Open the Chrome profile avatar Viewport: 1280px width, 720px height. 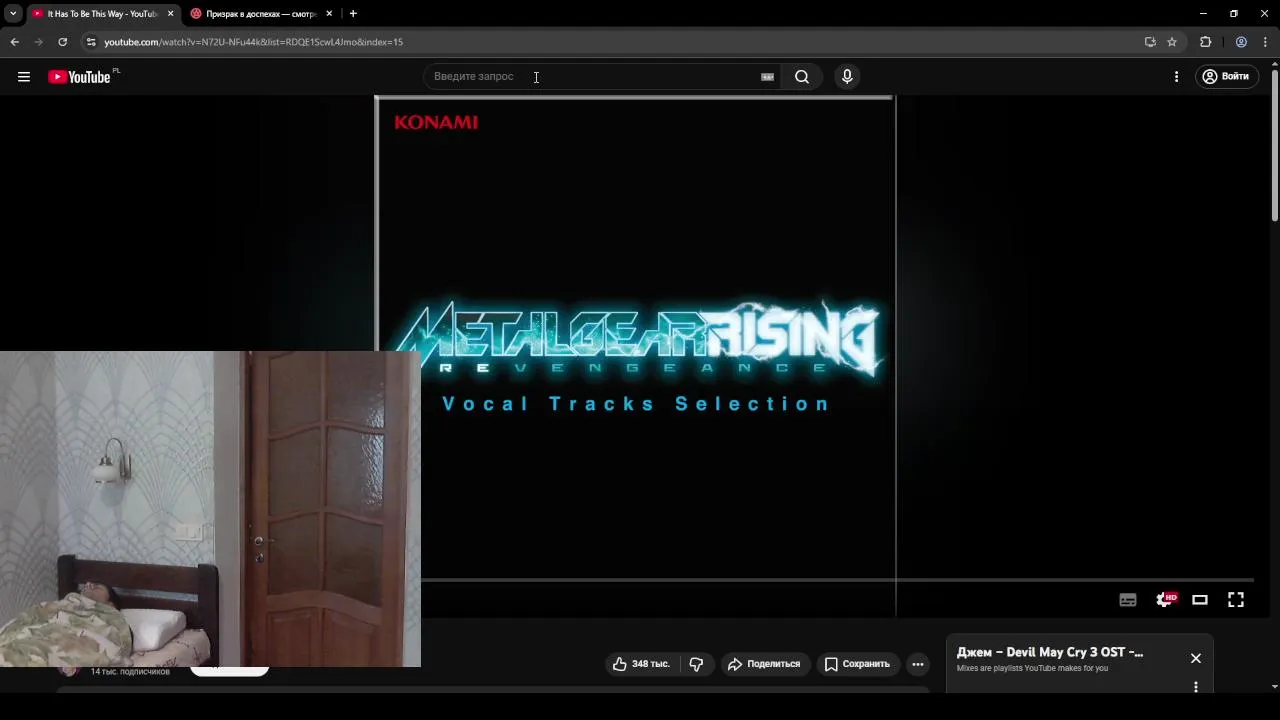pos(1241,42)
